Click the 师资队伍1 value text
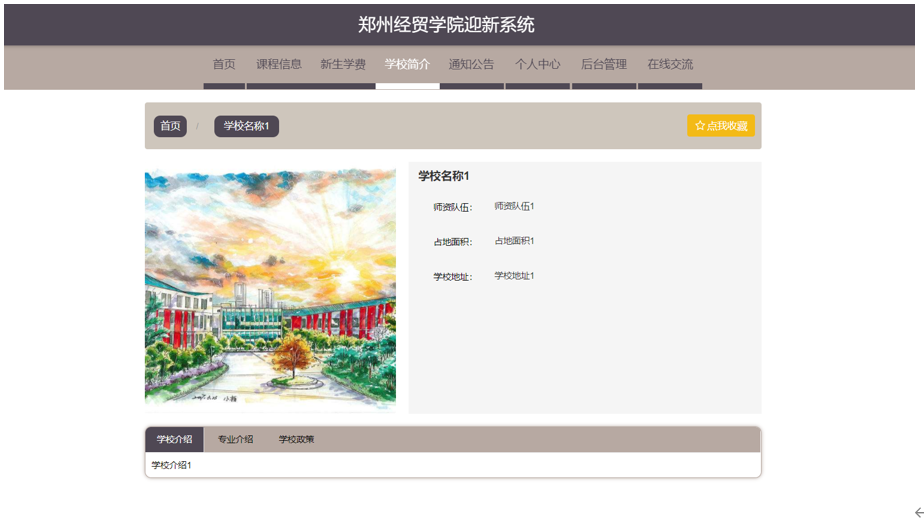Viewport: 924px width, 522px height. pos(514,206)
